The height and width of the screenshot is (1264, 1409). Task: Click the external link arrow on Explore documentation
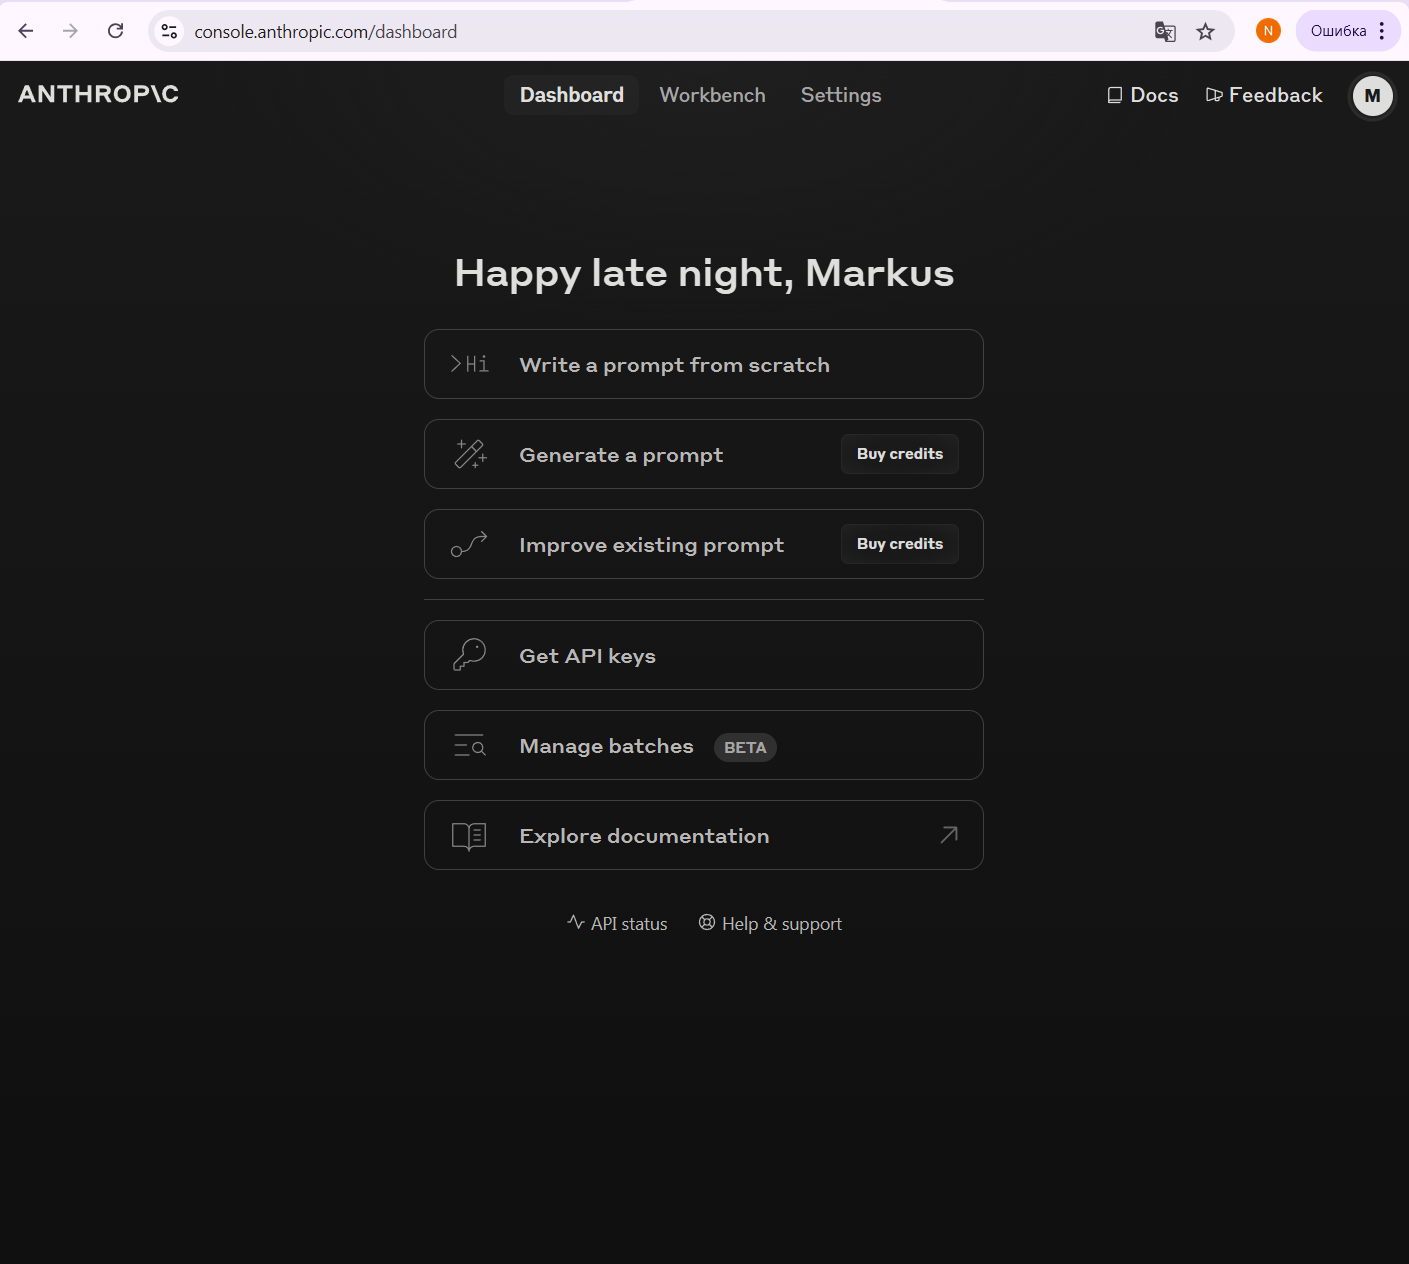[x=949, y=835]
